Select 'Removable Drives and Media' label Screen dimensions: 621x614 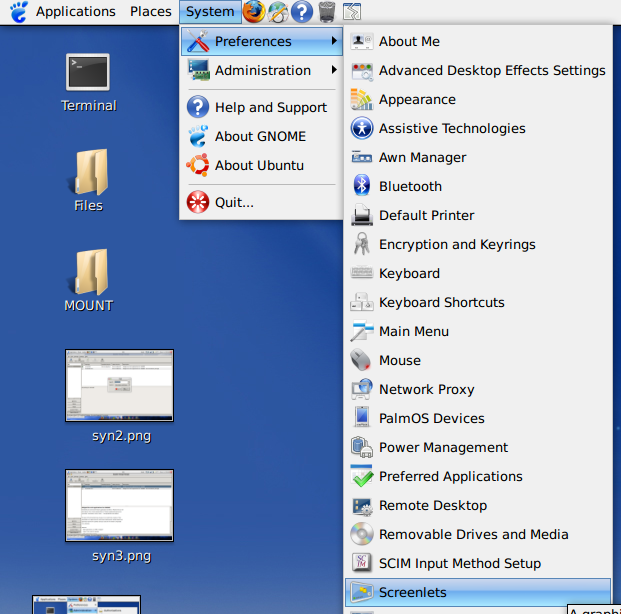pyautogui.click(x=474, y=534)
